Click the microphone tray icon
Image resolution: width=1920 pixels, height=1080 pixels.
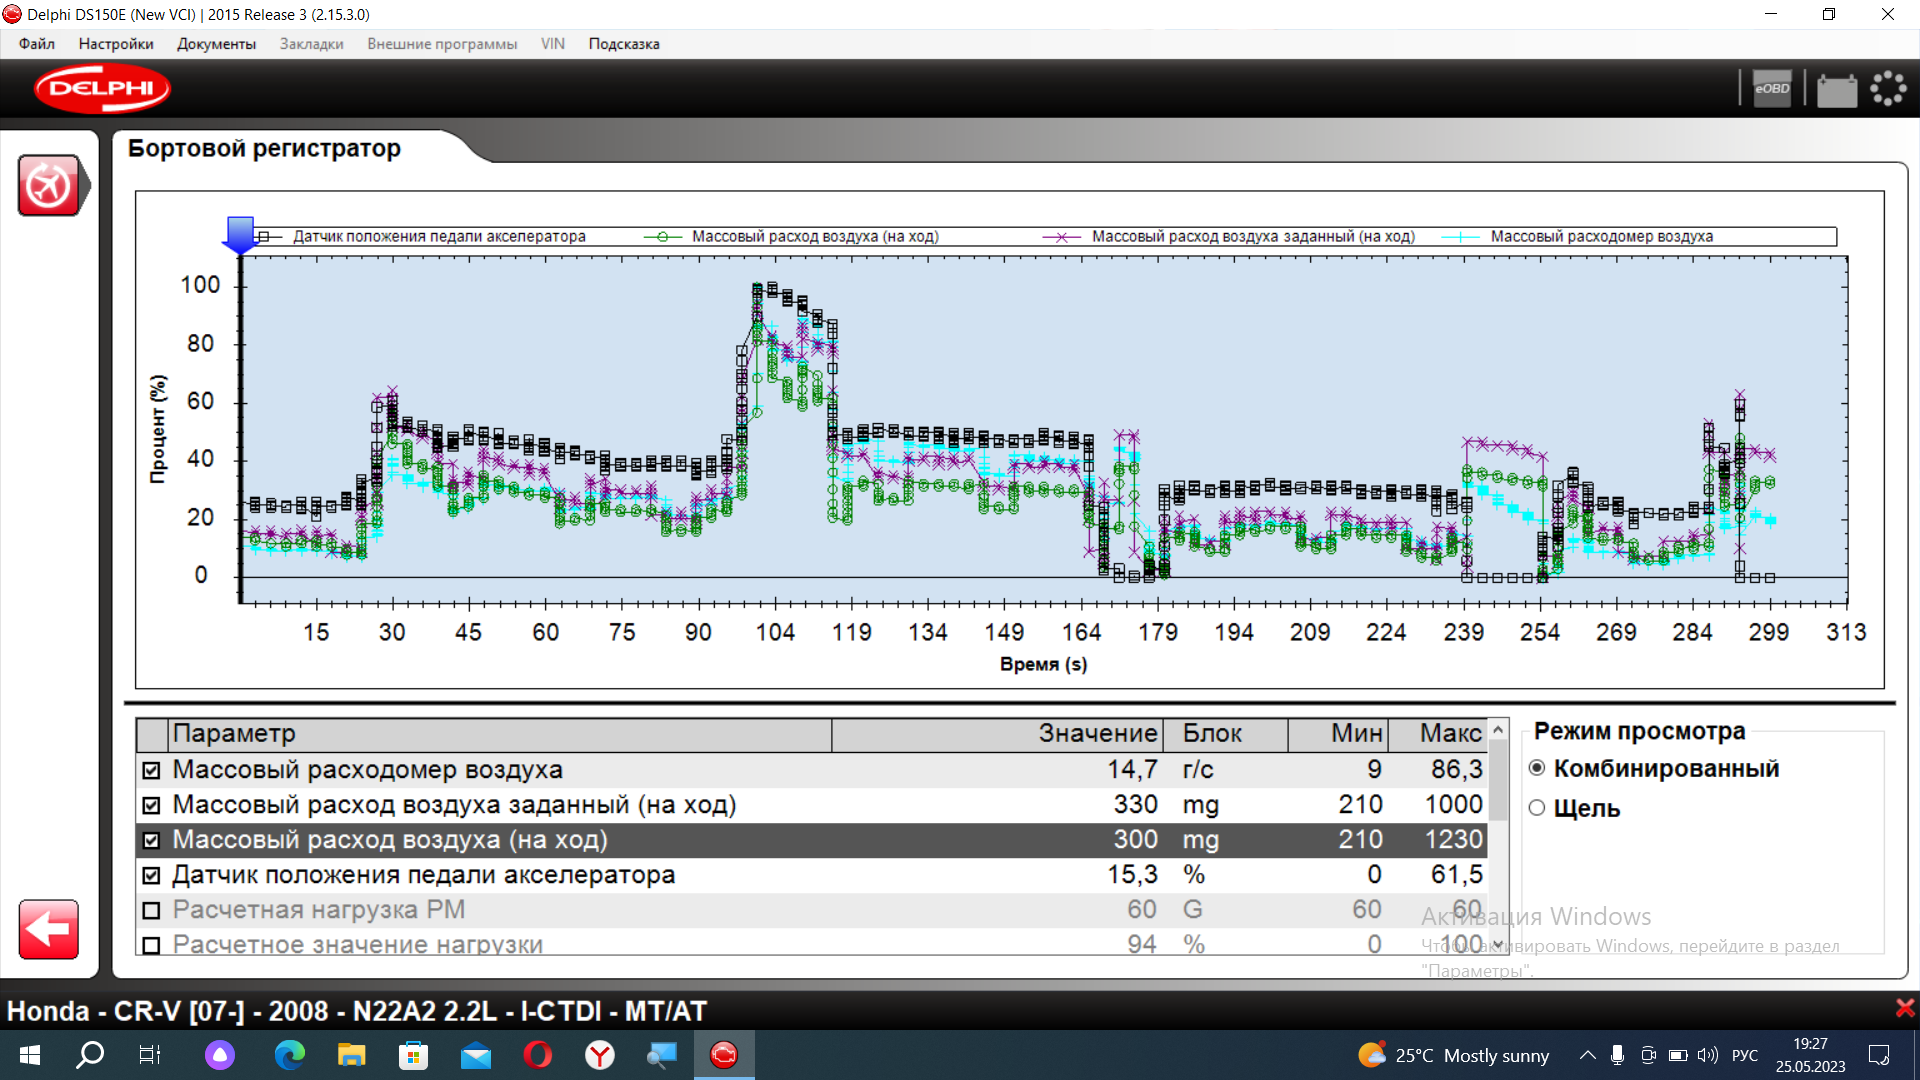(x=1617, y=1055)
